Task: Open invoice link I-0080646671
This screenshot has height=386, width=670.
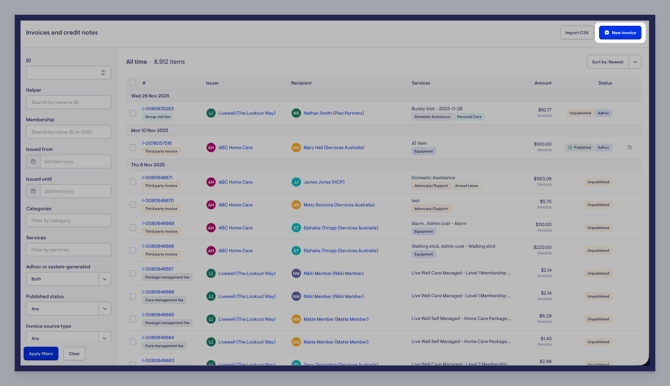Action: pos(157,178)
